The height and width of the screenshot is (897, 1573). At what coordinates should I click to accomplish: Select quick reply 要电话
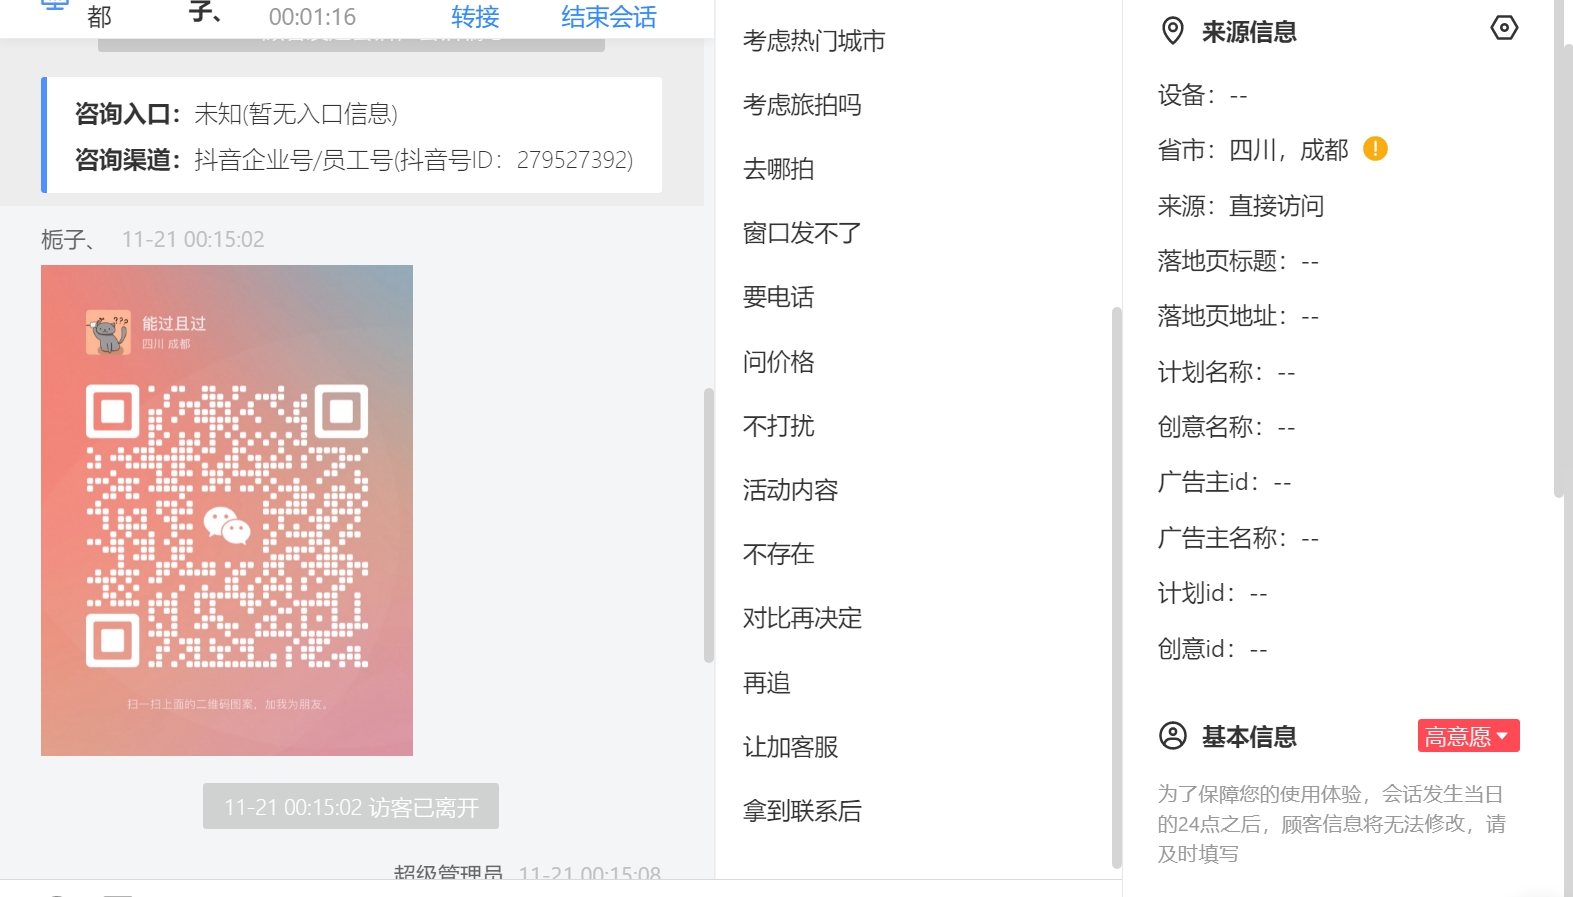[x=778, y=297]
